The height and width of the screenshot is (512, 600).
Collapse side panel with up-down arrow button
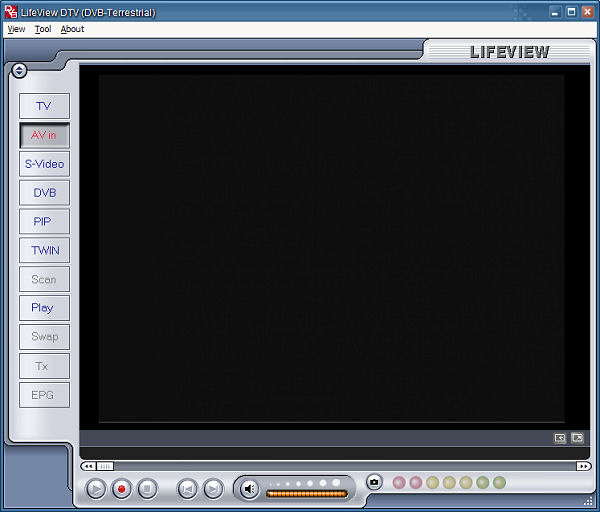pos(20,70)
